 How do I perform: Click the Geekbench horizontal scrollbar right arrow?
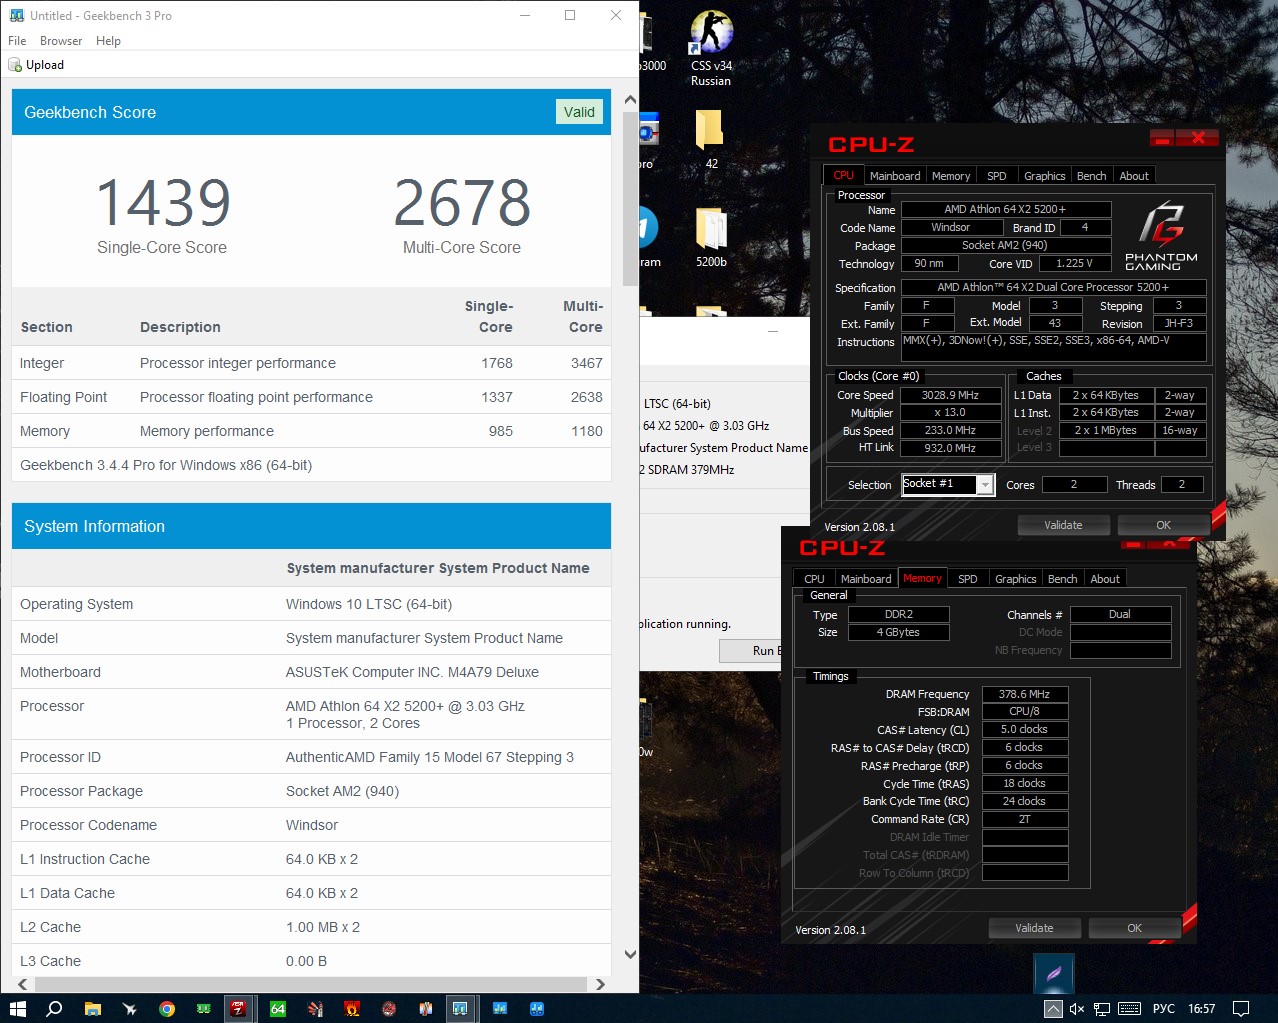point(600,984)
